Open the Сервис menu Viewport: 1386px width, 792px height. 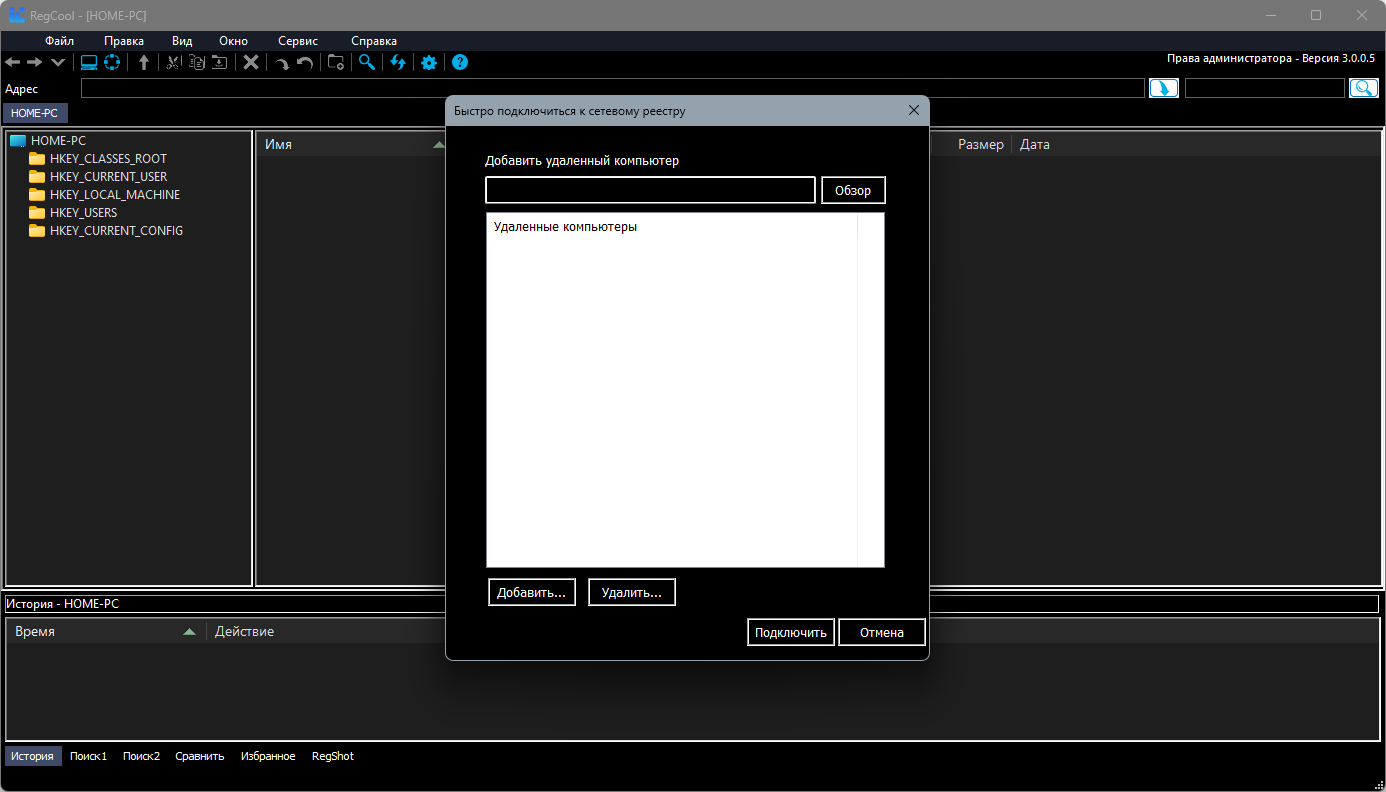pyautogui.click(x=298, y=41)
